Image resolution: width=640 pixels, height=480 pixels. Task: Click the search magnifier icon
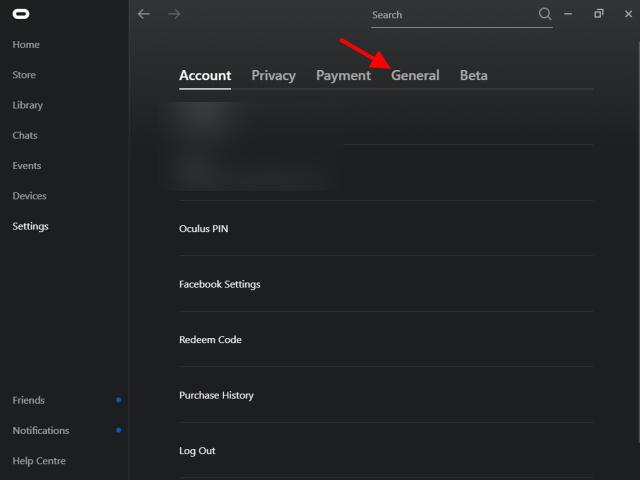point(545,14)
